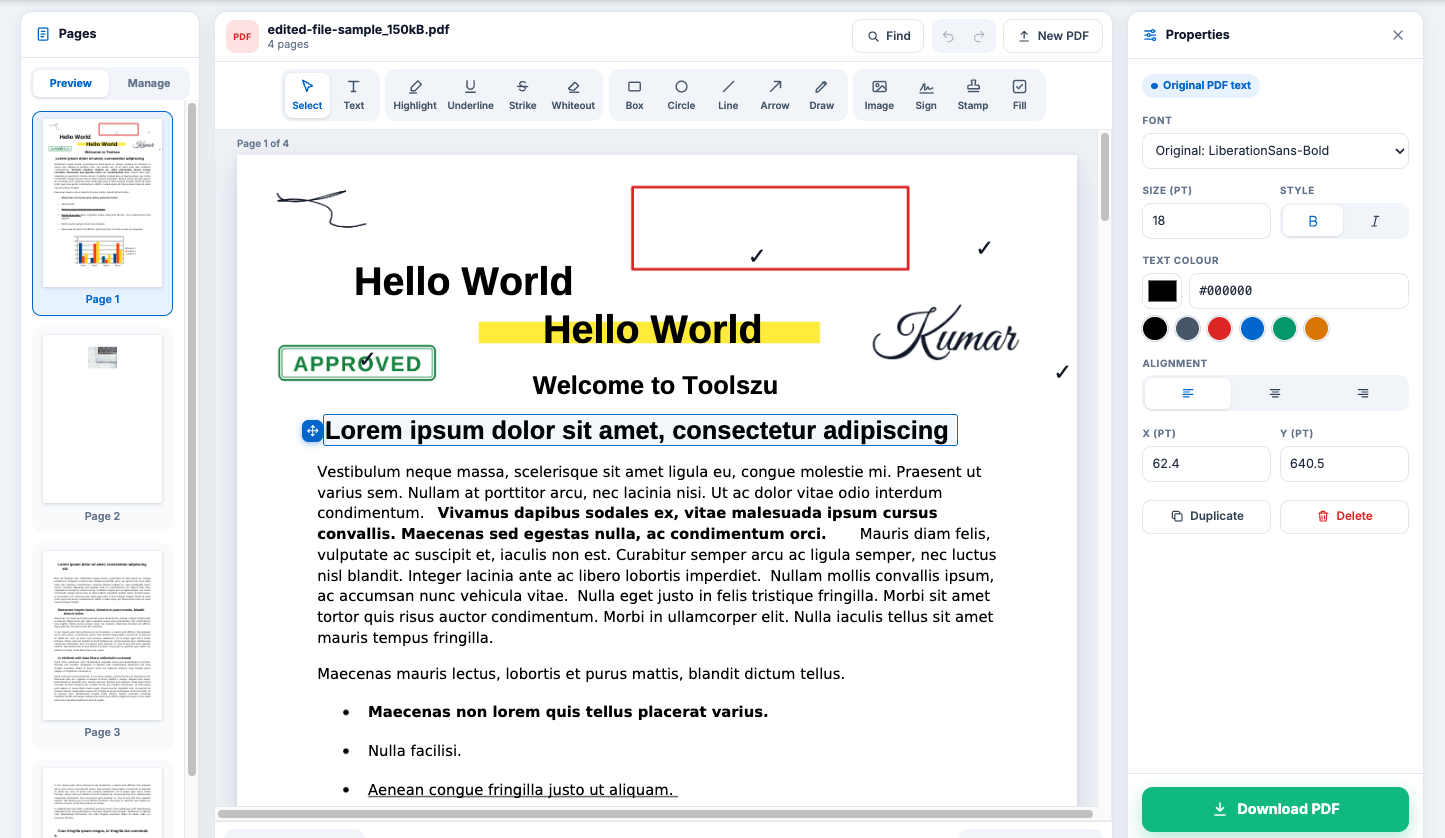Pick the Fill tool
The height and width of the screenshot is (838, 1445).
tap(1019, 95)
